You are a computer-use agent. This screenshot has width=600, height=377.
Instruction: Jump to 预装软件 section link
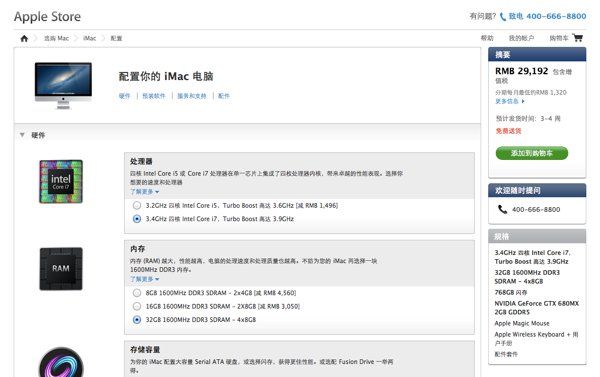[x=154, y=96]
